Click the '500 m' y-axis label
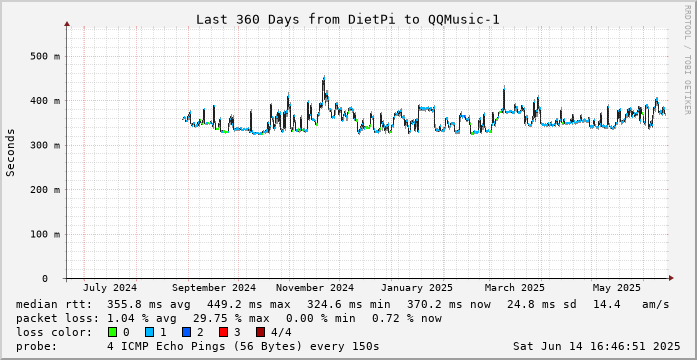The image size is (697, 360). click(45, 56)
